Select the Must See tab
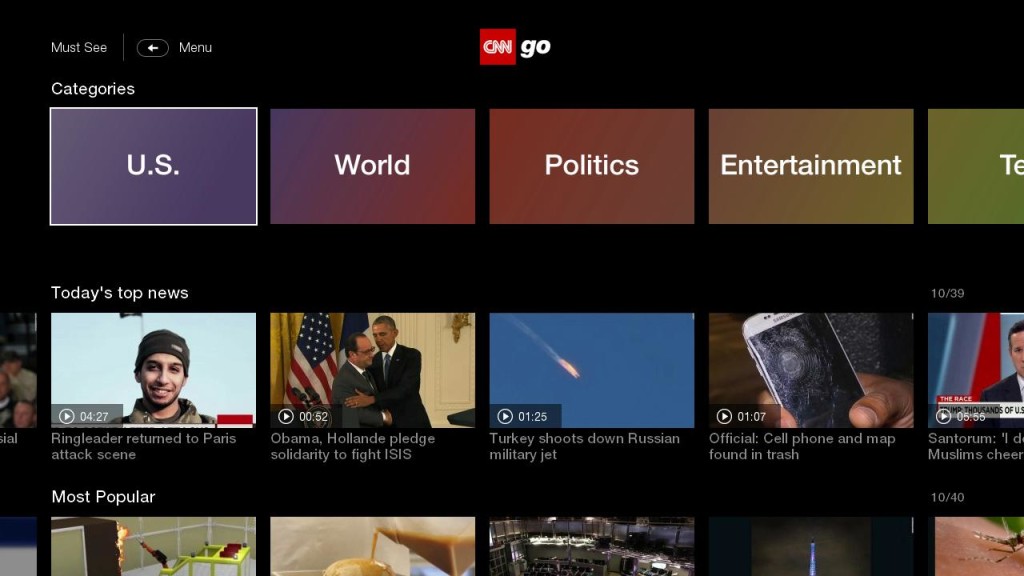 coord(79,47)
